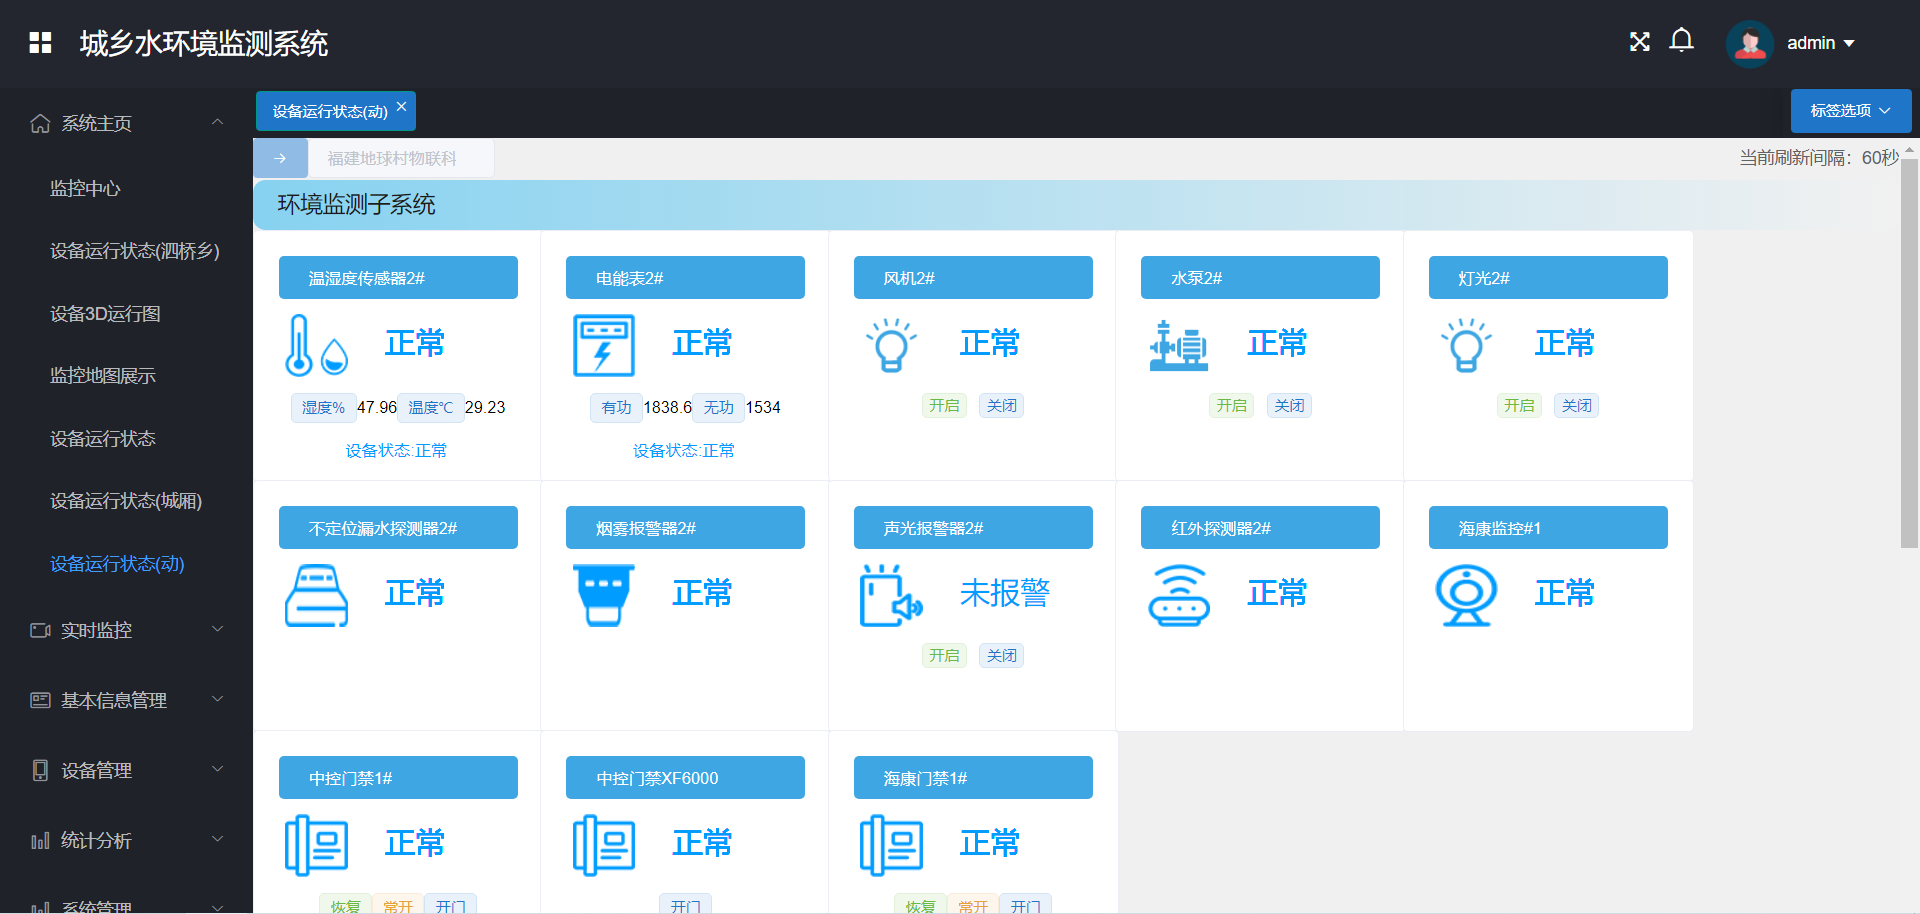The image size is (1920, 914).
Task: Click the infrared detector icon
Action: pyautogui.click(x=1179, y=595)
